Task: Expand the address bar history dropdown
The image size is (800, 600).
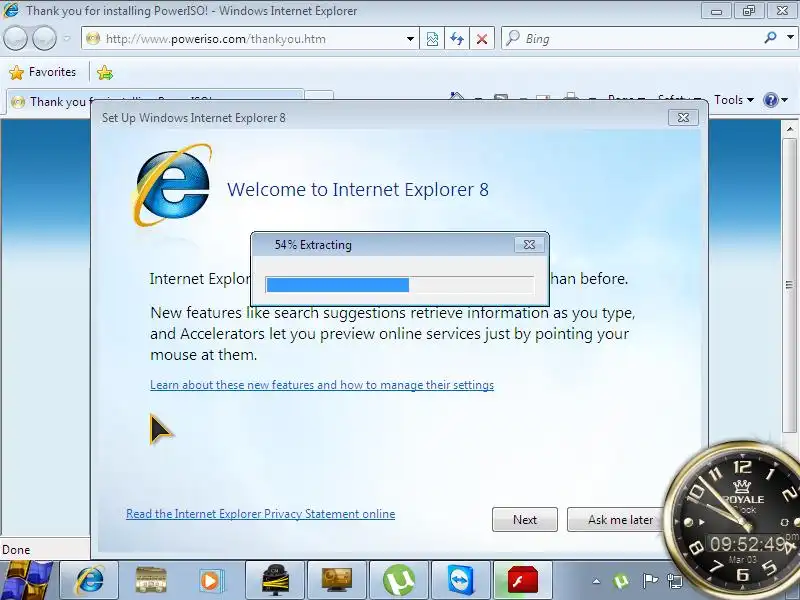Action: pyautogui.click(x=410, y=39)
